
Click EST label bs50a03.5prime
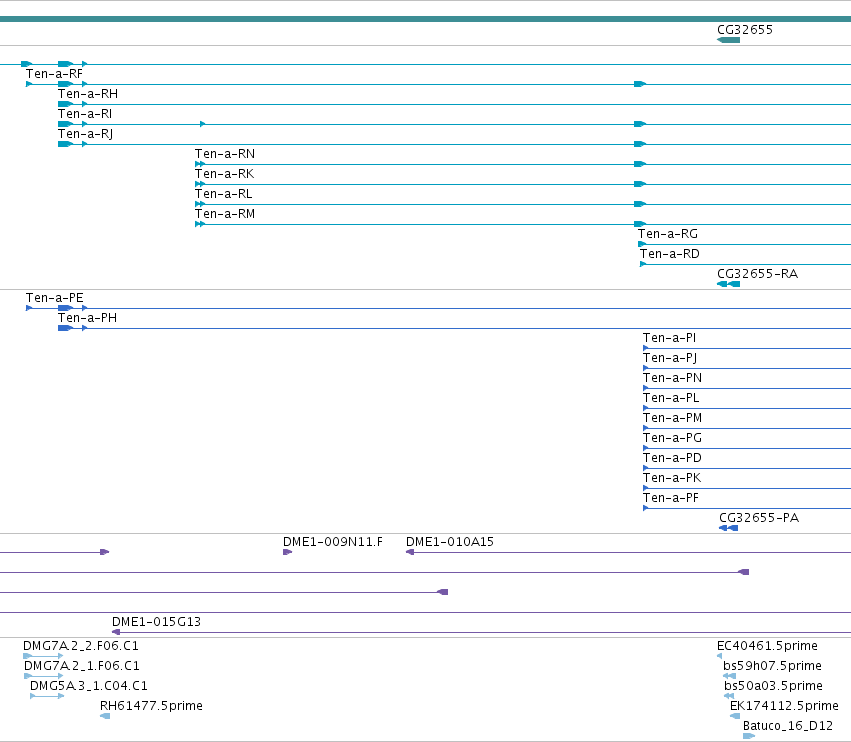(773, 687)
